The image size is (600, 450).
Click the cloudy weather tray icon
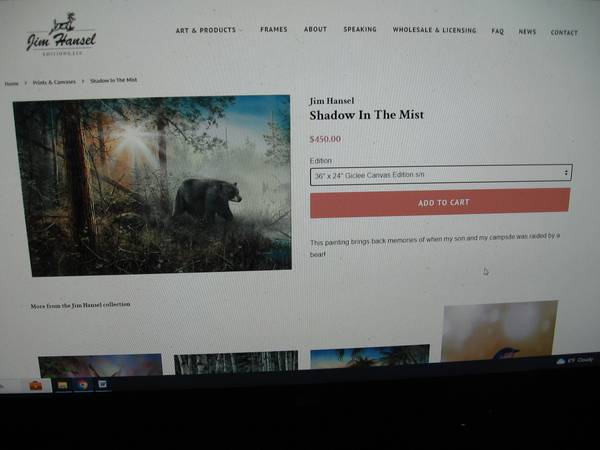(561, 361)
